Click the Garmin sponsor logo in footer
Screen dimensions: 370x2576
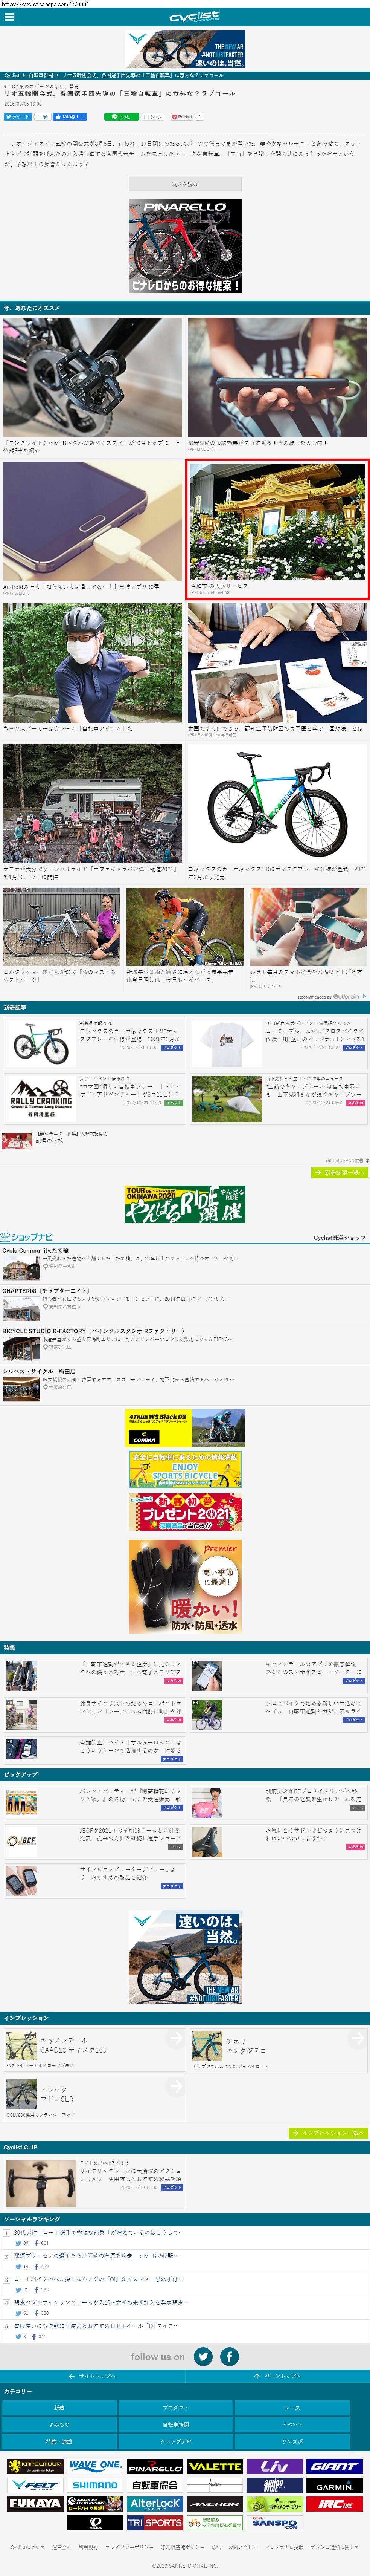pos(334,2485)
